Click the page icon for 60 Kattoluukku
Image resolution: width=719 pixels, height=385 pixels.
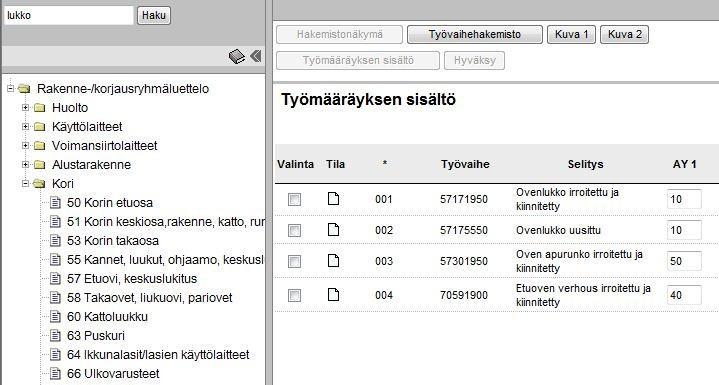pos(55,317)
